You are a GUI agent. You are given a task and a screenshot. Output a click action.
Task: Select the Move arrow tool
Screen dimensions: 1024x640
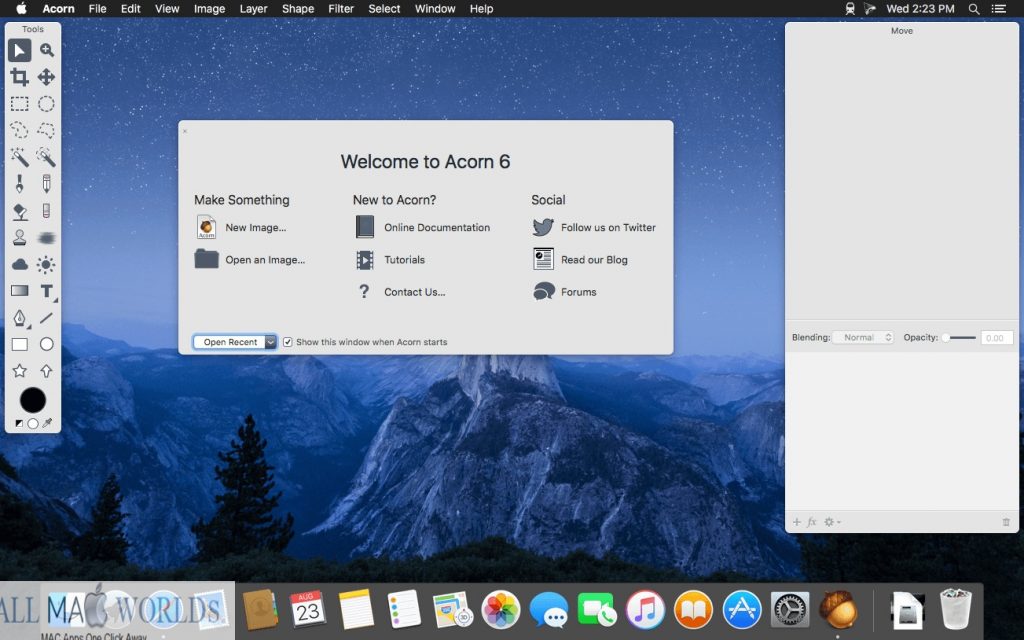(20, 50)
